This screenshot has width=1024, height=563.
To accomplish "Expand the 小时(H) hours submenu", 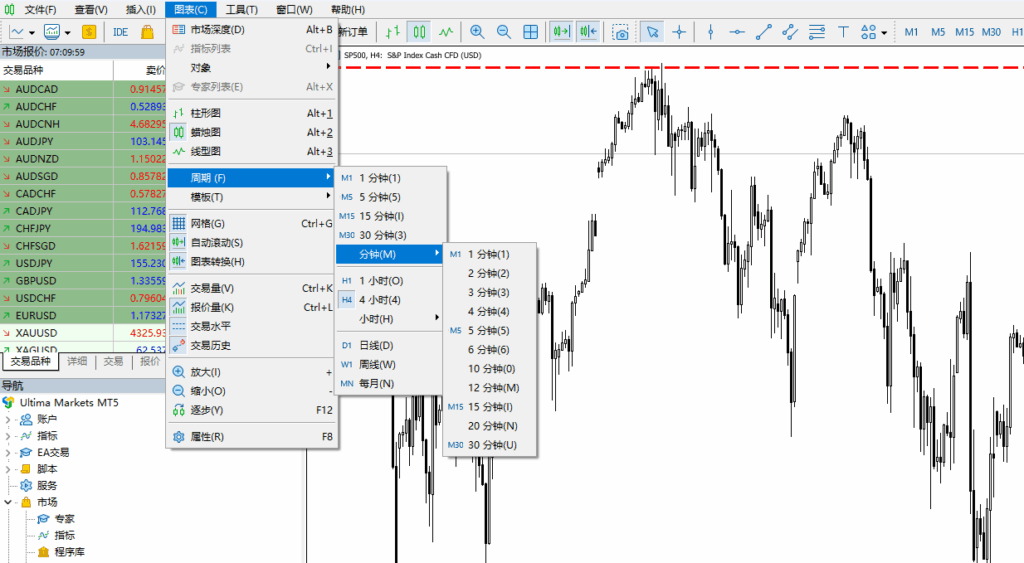I will [390, 319].
